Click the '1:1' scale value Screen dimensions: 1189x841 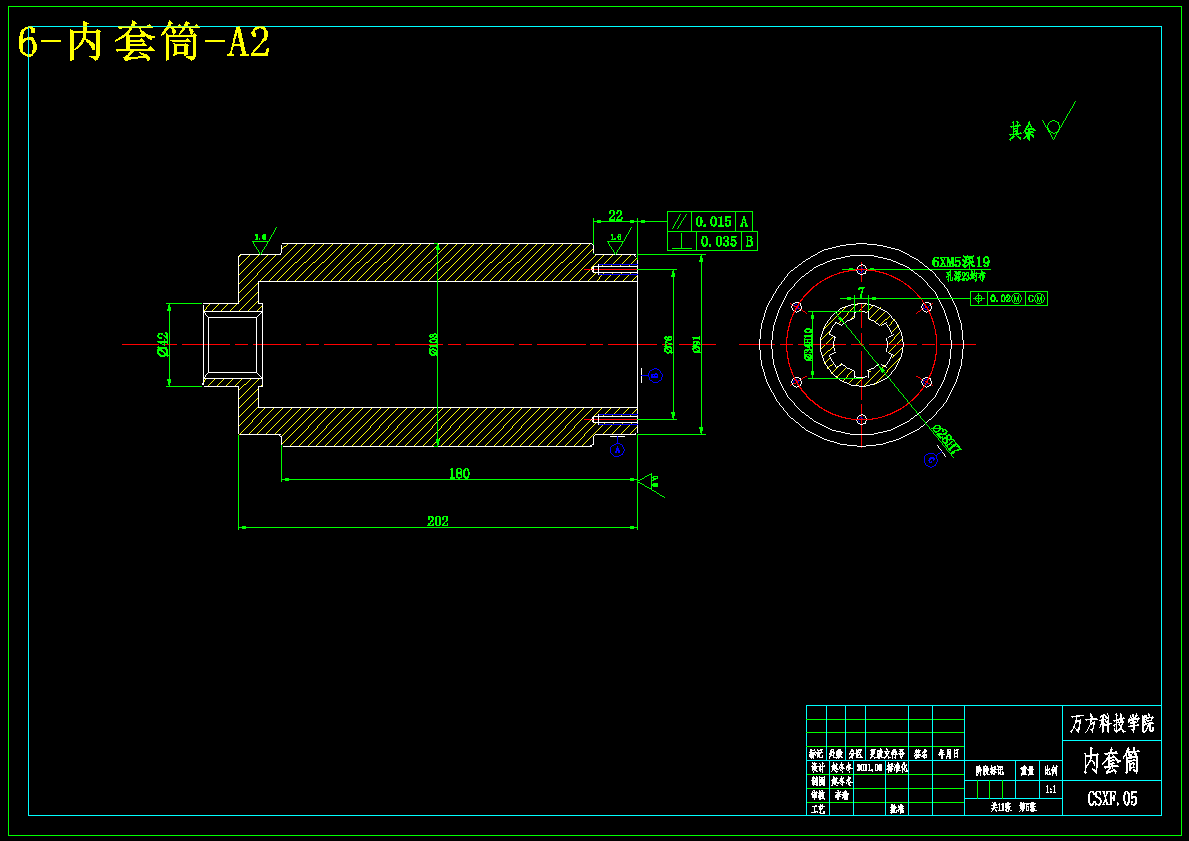(x=1051, y=789)
